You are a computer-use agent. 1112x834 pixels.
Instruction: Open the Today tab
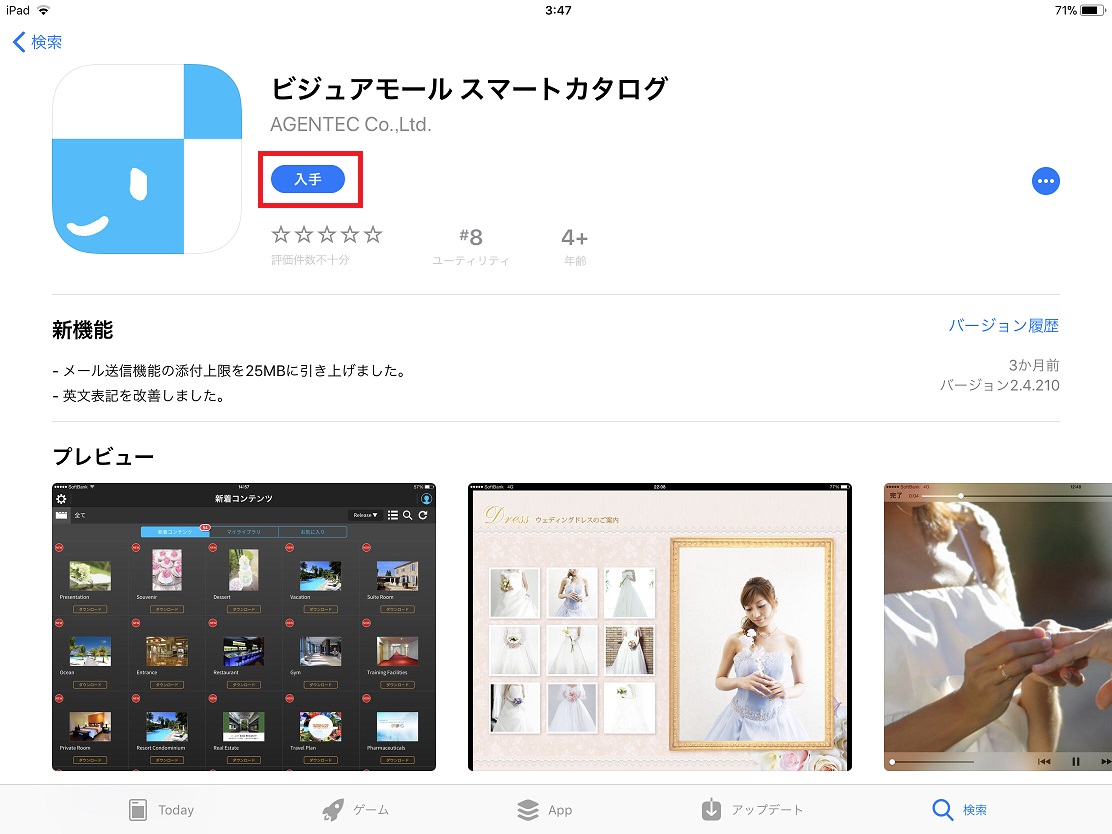tap(161, 810)
